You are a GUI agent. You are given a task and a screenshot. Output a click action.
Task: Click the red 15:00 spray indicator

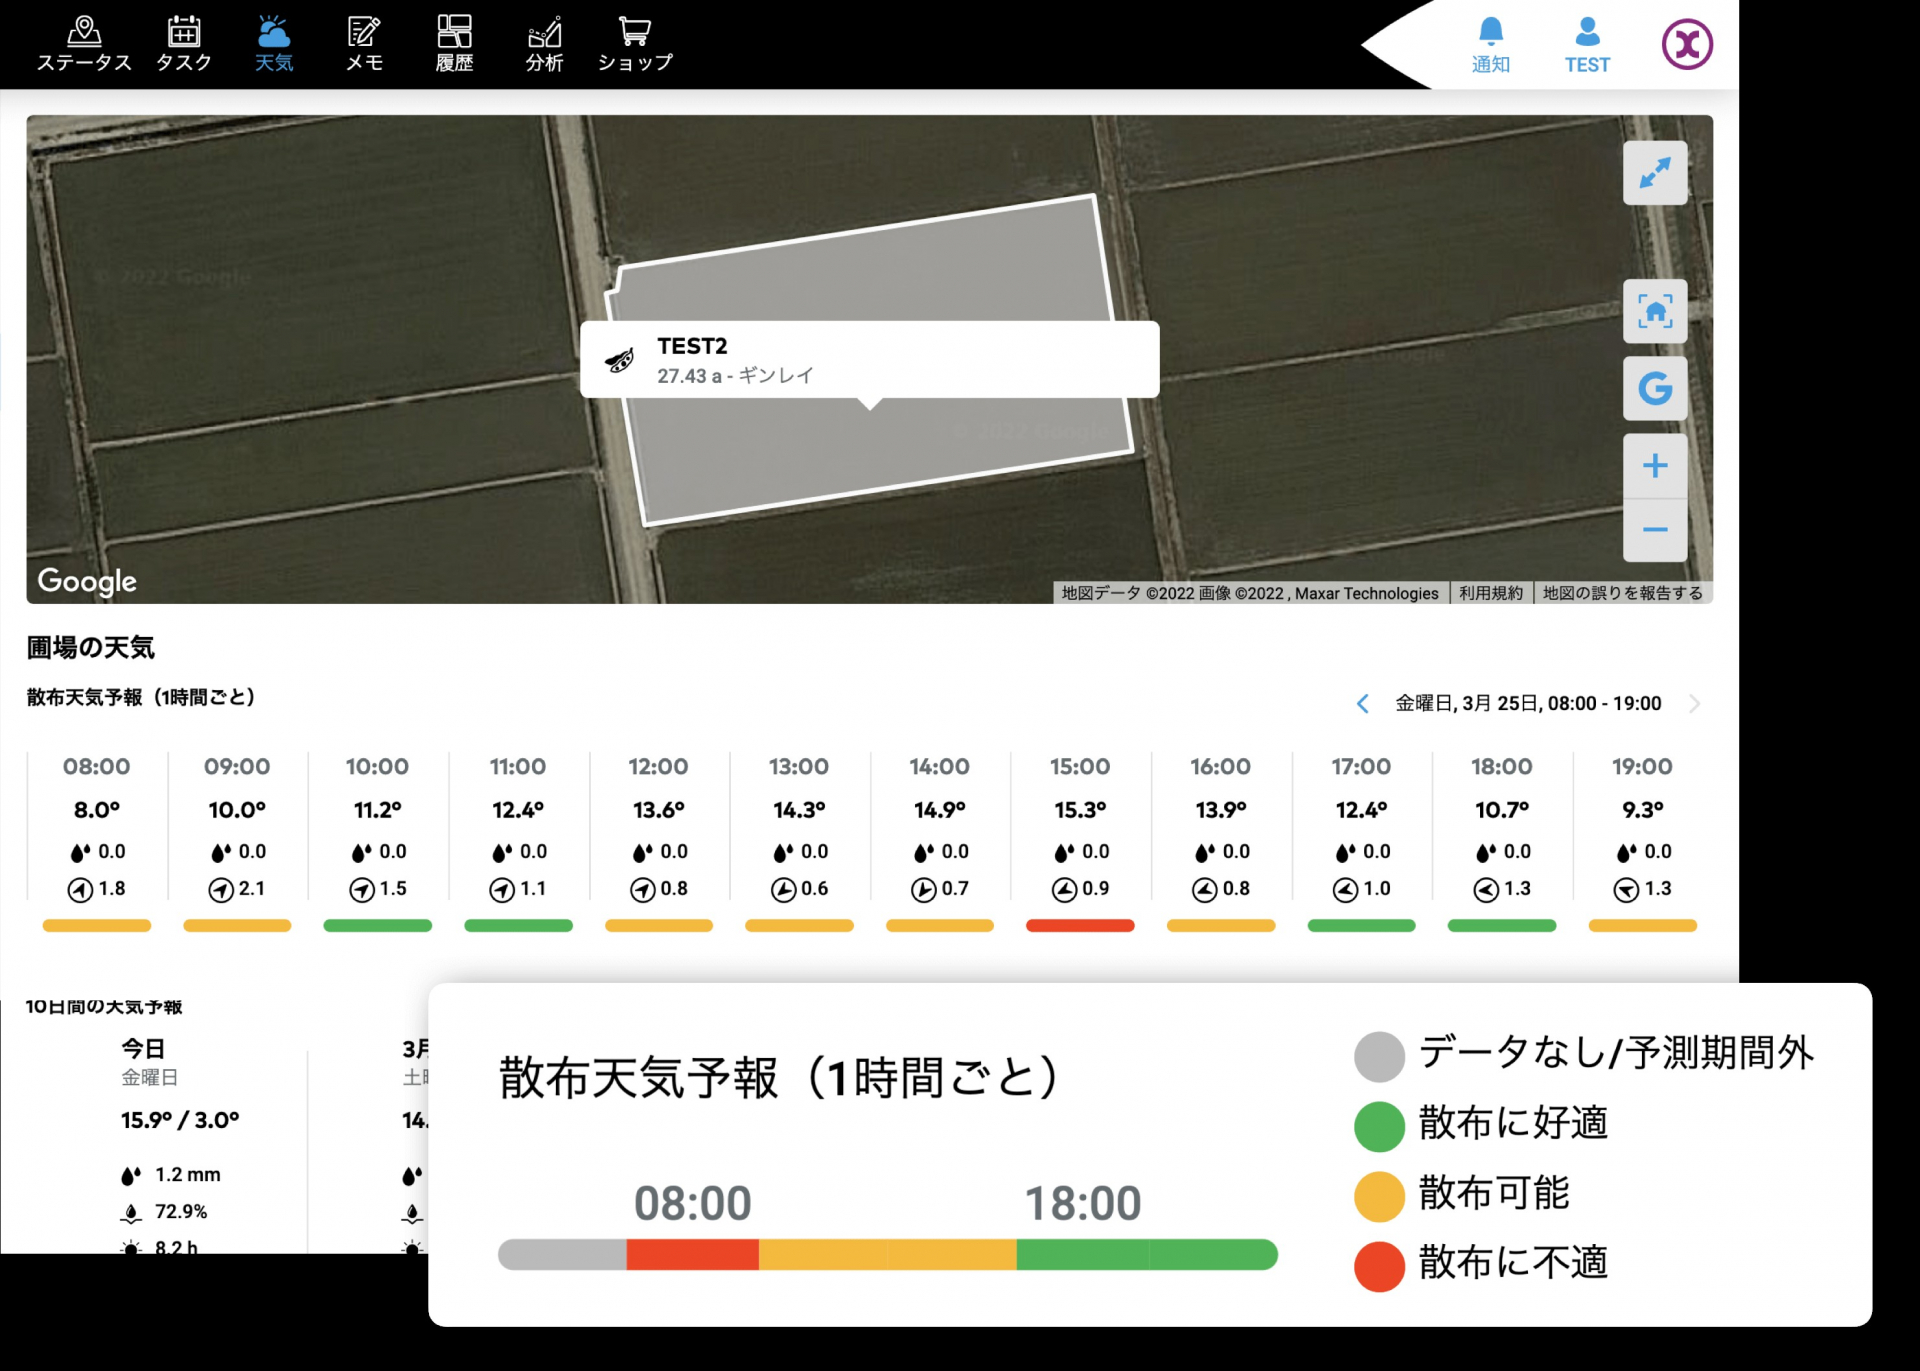1080,926
